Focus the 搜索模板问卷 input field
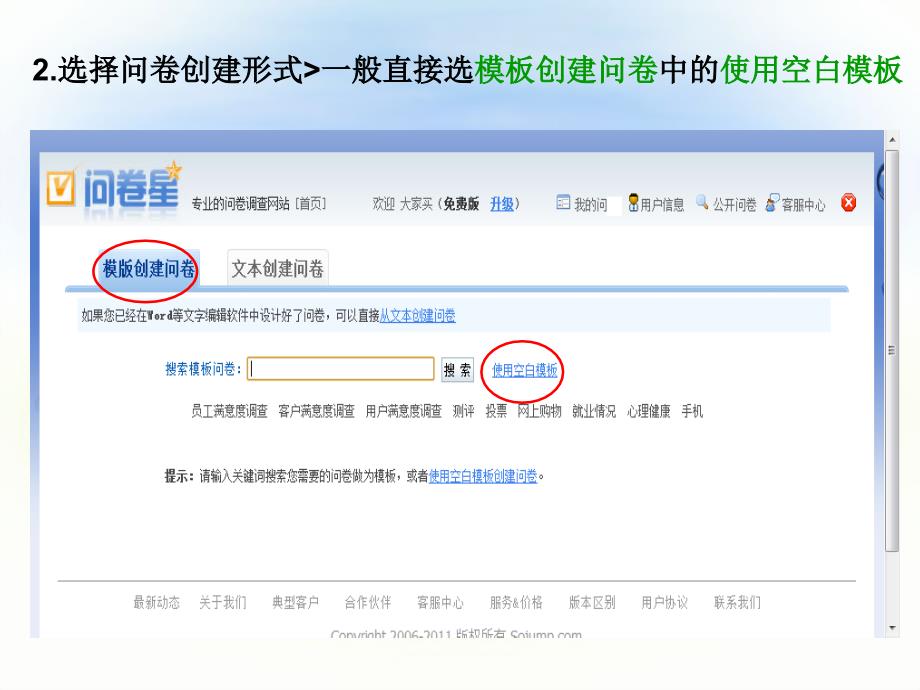920x690 pixels. tap(340, 369)
